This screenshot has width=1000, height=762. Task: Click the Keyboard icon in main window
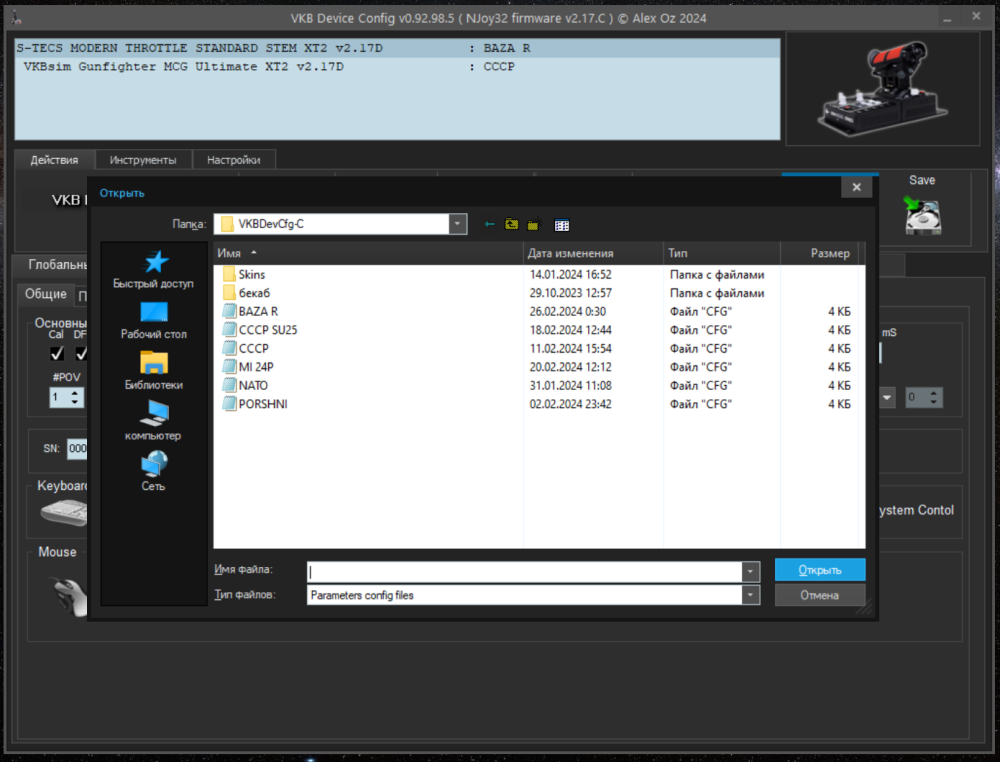click(x=64, y=513)
